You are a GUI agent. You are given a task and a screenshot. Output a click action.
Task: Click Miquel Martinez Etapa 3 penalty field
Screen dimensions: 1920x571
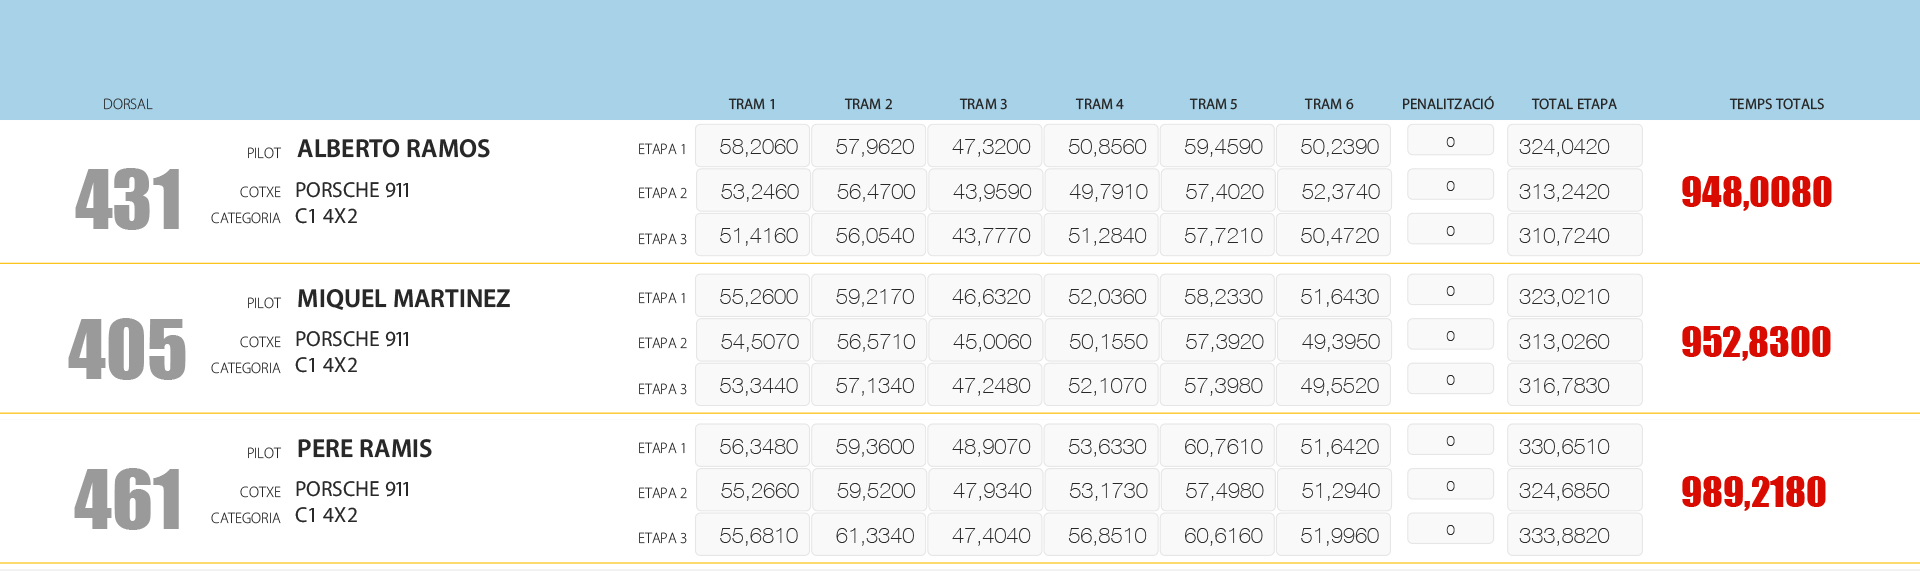(x=1450, y=380)
